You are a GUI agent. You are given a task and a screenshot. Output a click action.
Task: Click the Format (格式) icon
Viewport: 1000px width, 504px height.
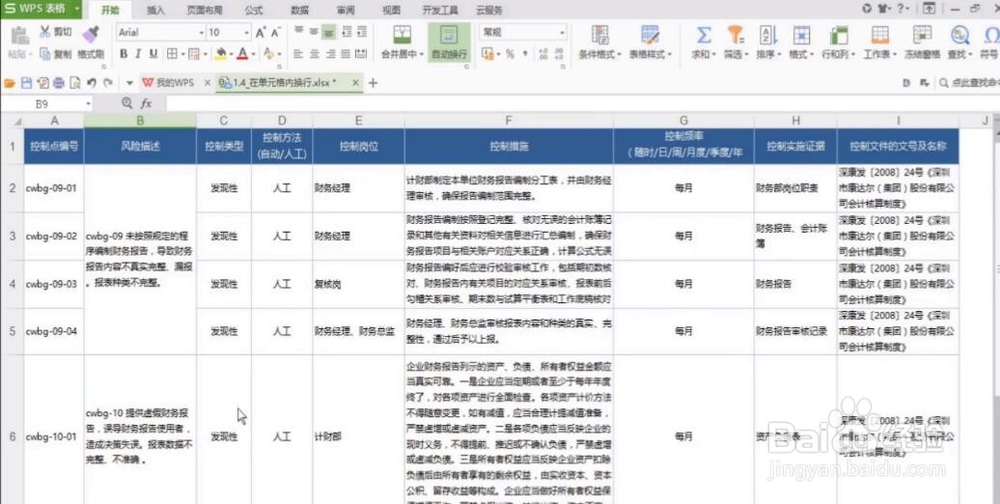801,35
